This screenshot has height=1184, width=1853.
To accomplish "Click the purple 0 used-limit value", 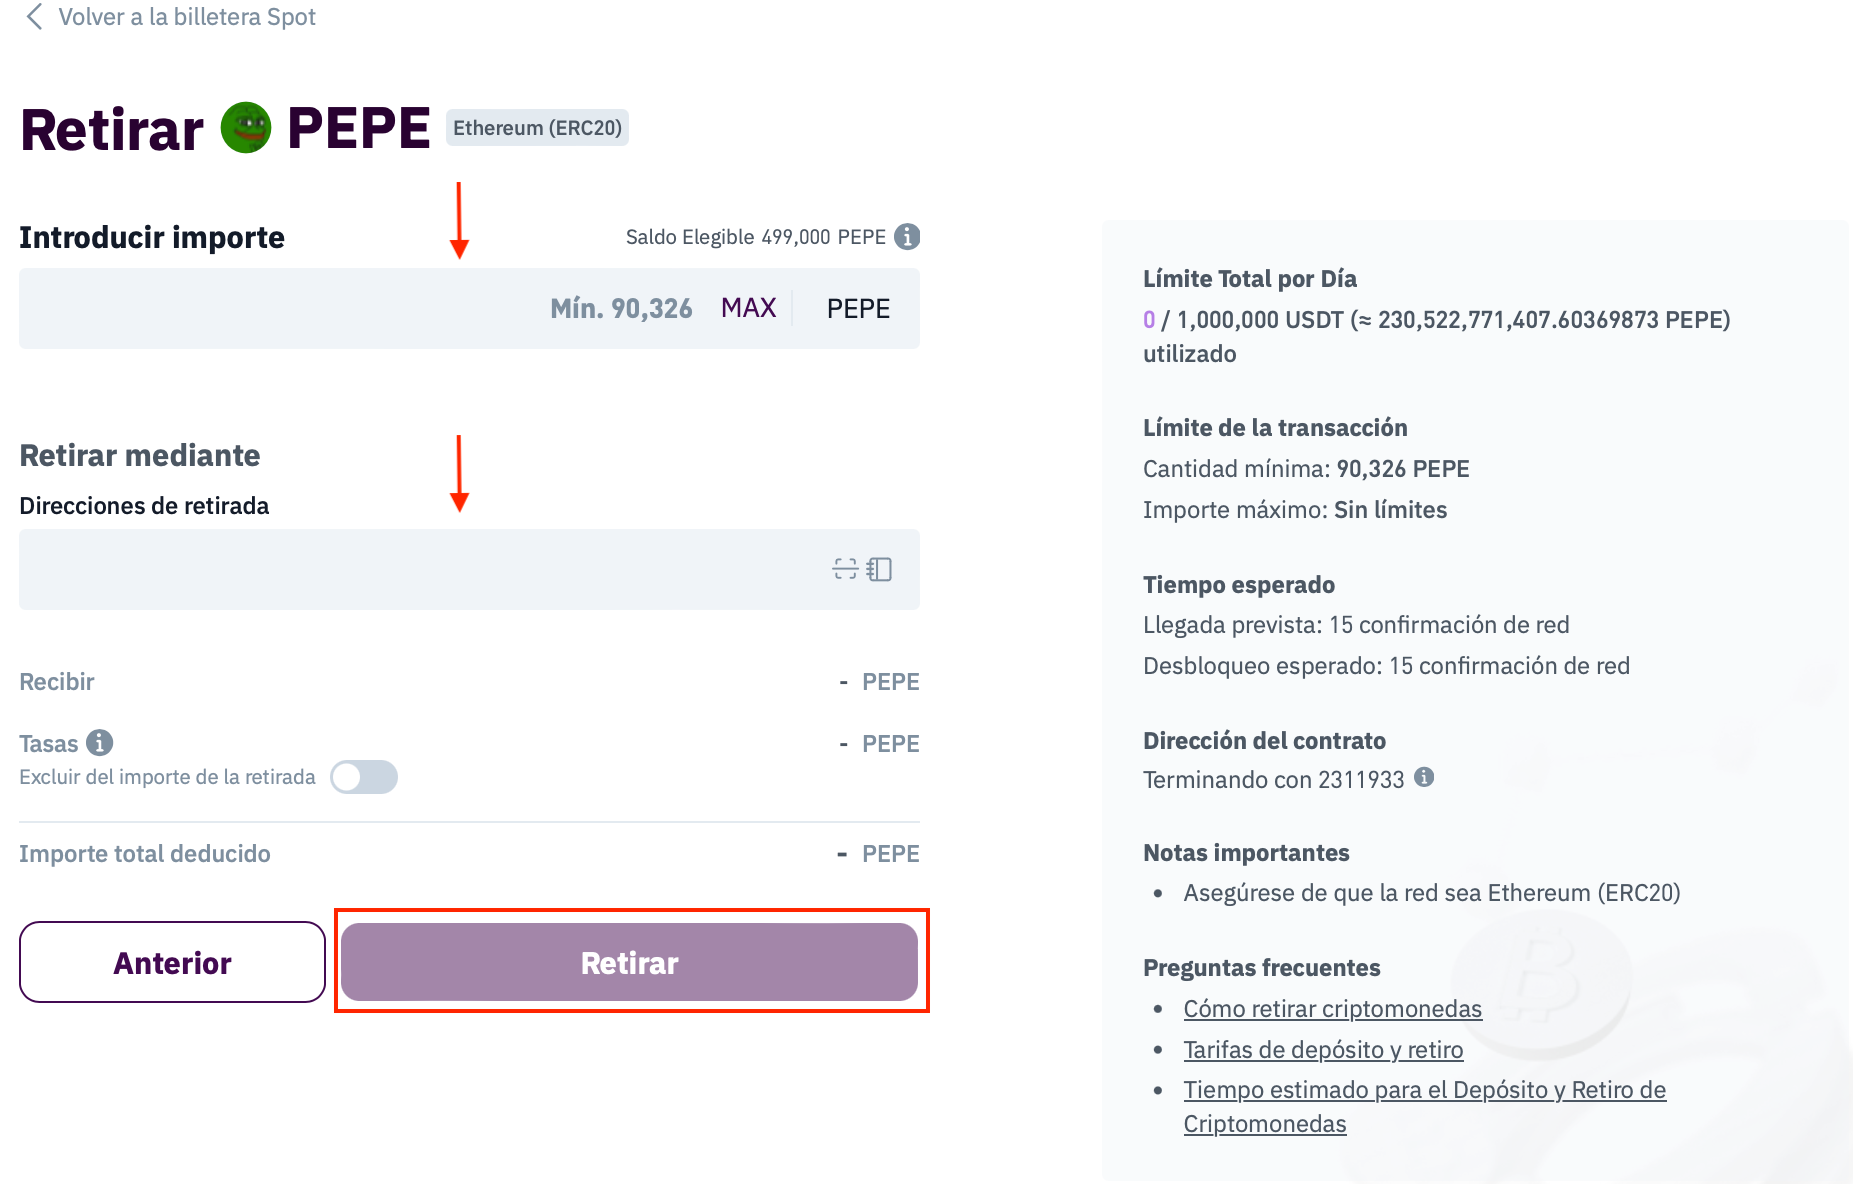I will (1149, 320).
